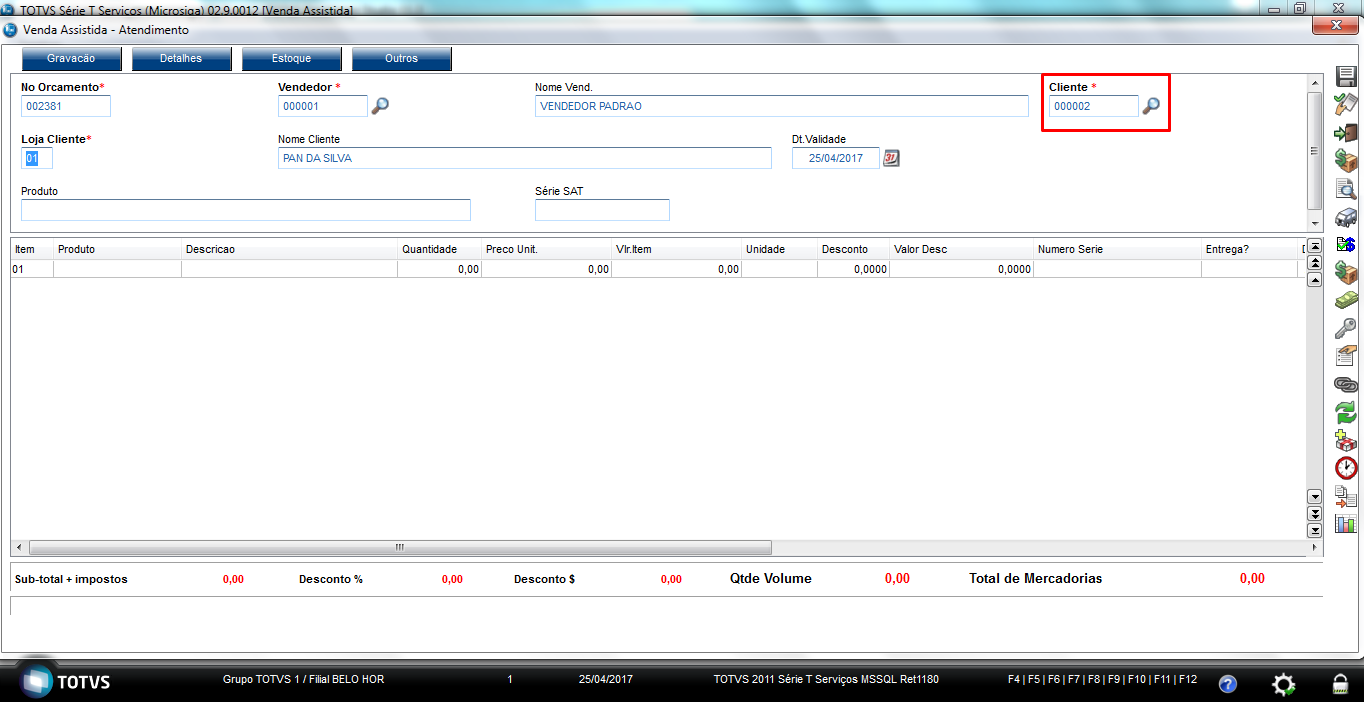Click the hand holding list document icon
1364x702 pixels.
pos(1346,356)
